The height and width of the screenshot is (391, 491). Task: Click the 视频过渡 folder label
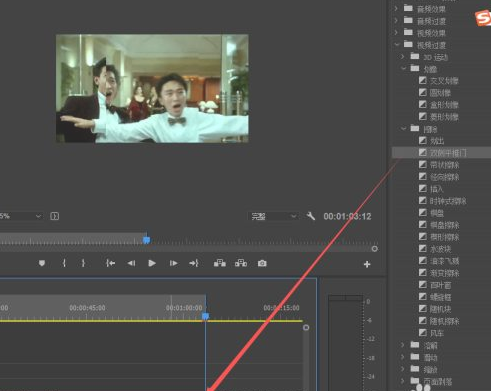[x=431, y=45]
